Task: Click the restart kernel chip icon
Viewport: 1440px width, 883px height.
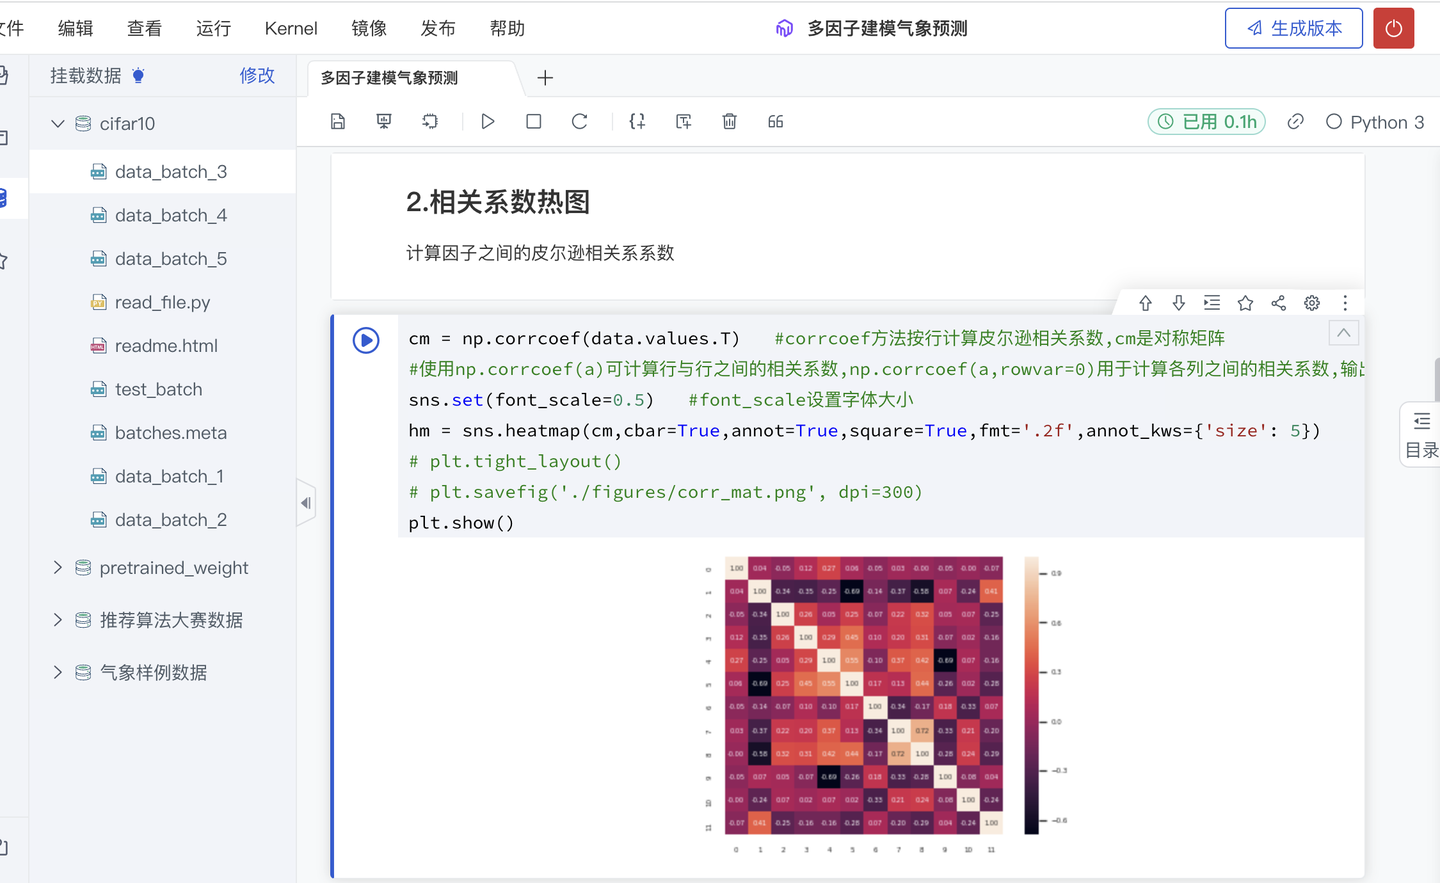Action: (430, 121)
